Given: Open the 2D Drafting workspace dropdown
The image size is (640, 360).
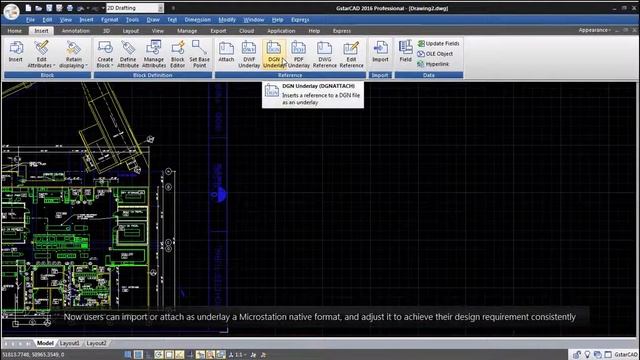Looking at the screenshot, I should pyautogui.click(x=161, y=8).
